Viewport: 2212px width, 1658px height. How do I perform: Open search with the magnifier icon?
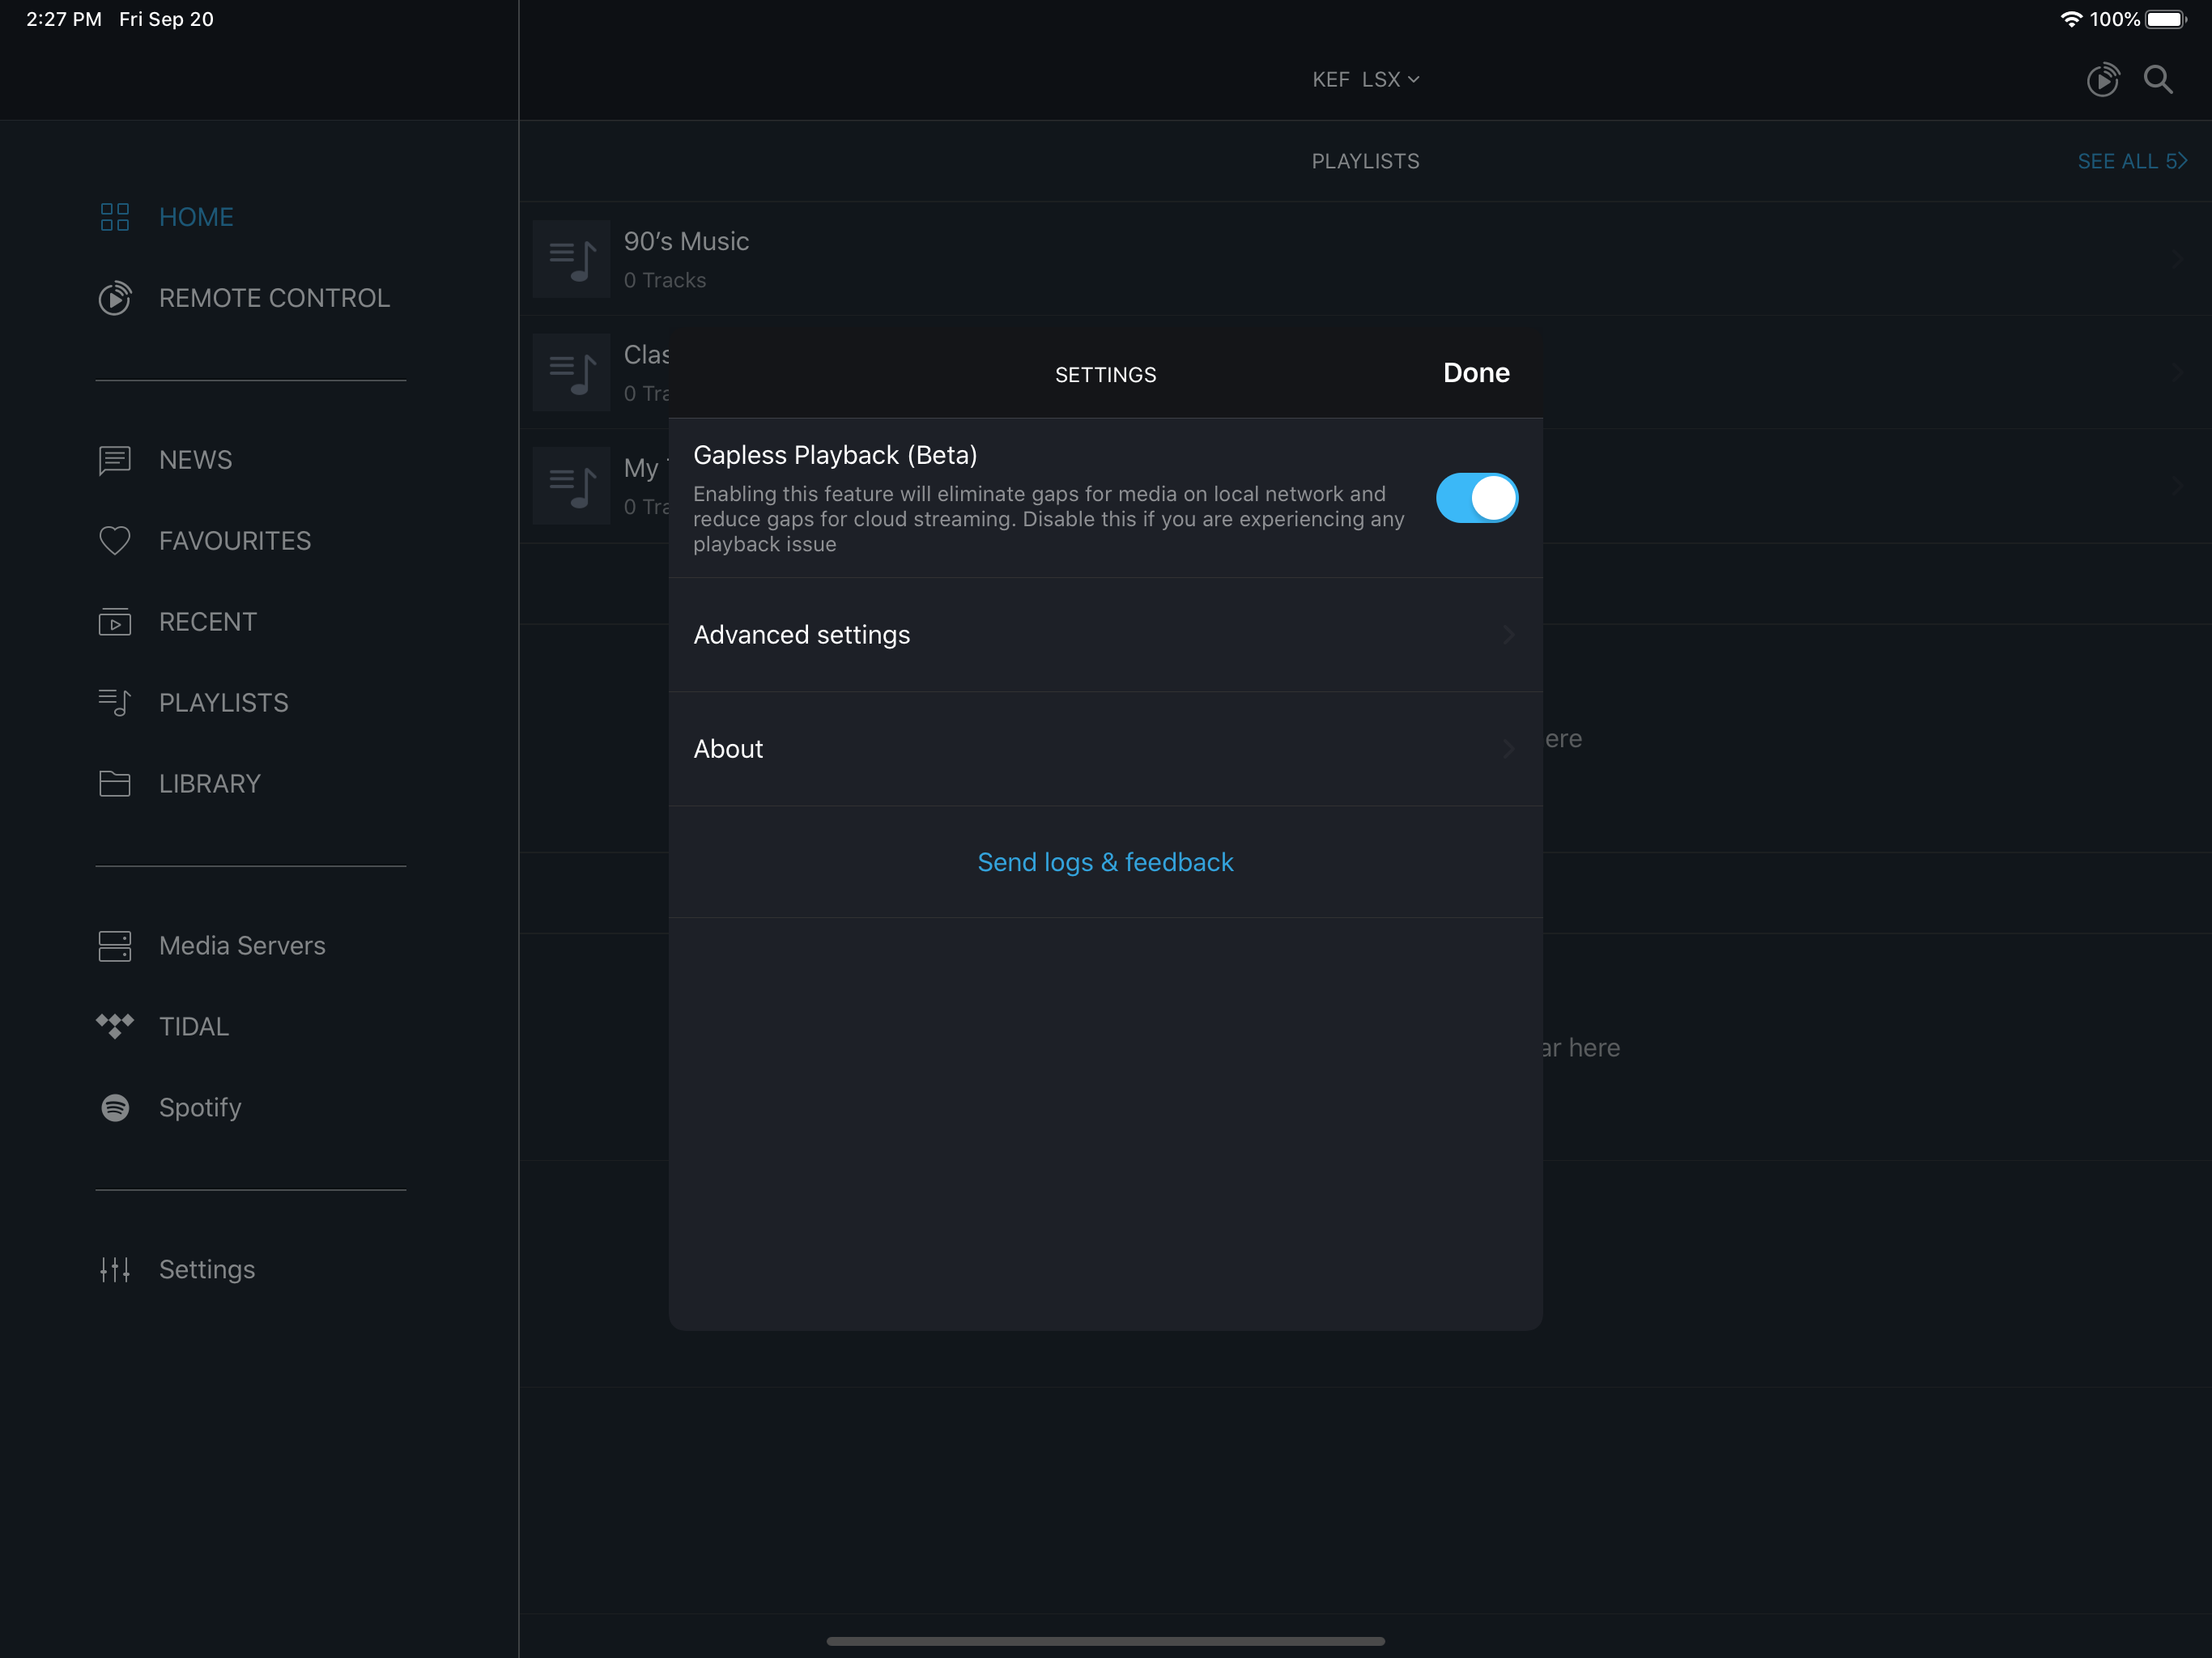click(2158, 79)
